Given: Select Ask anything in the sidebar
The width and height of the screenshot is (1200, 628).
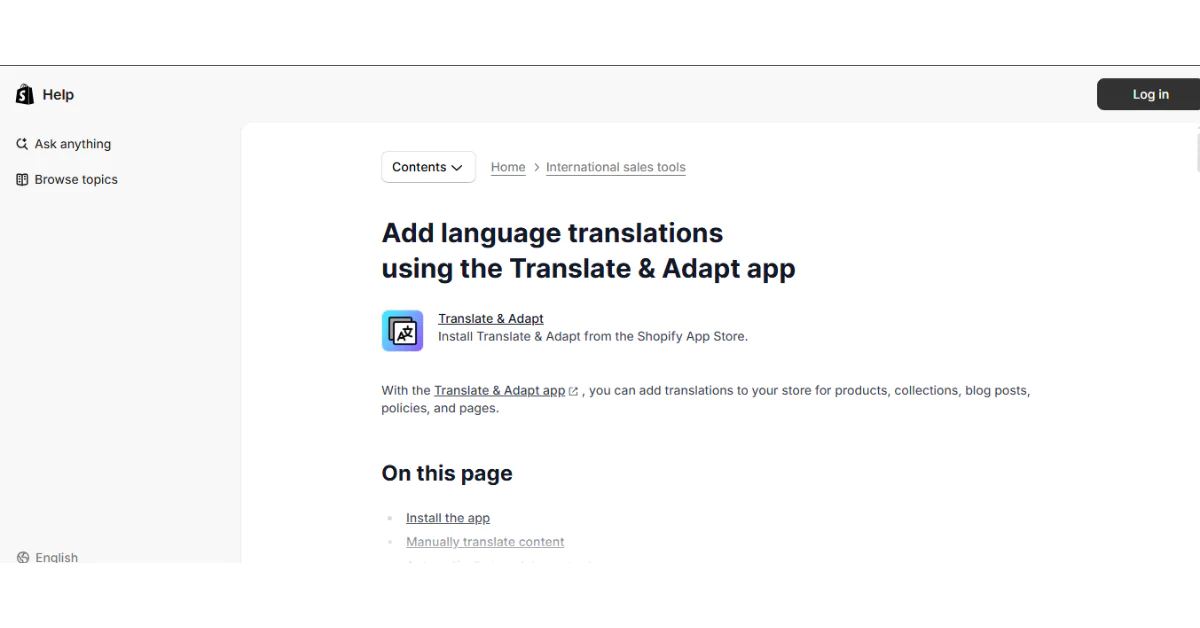Looking at the screenshot, I should [x=72, y=143].
